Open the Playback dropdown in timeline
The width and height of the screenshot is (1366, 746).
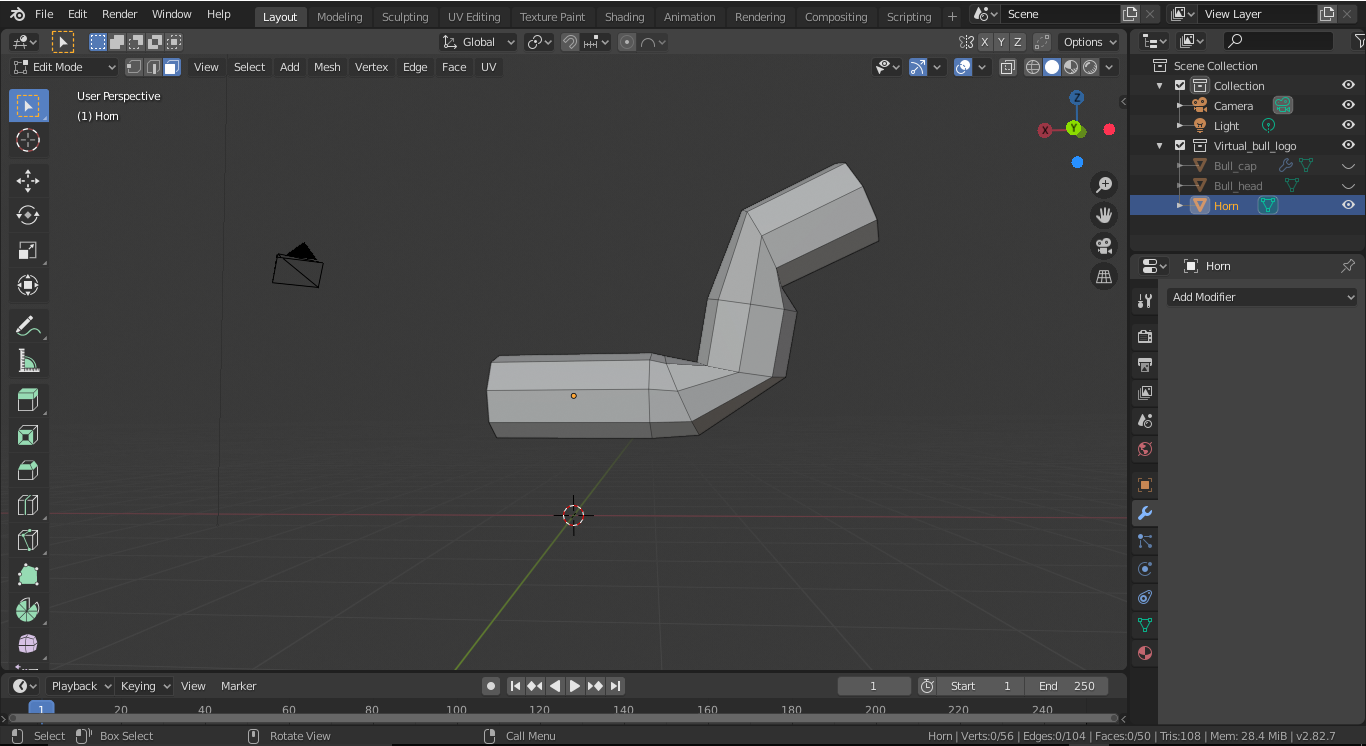coord(81,686)
